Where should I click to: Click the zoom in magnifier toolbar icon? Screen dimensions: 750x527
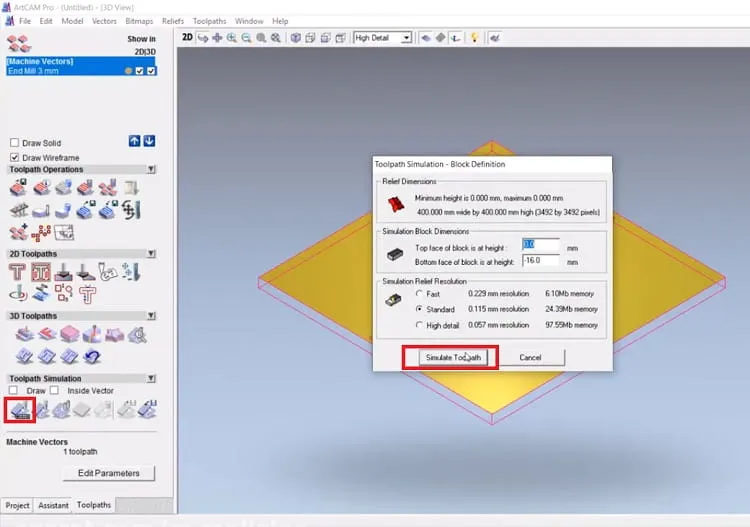tap(232, 37)
